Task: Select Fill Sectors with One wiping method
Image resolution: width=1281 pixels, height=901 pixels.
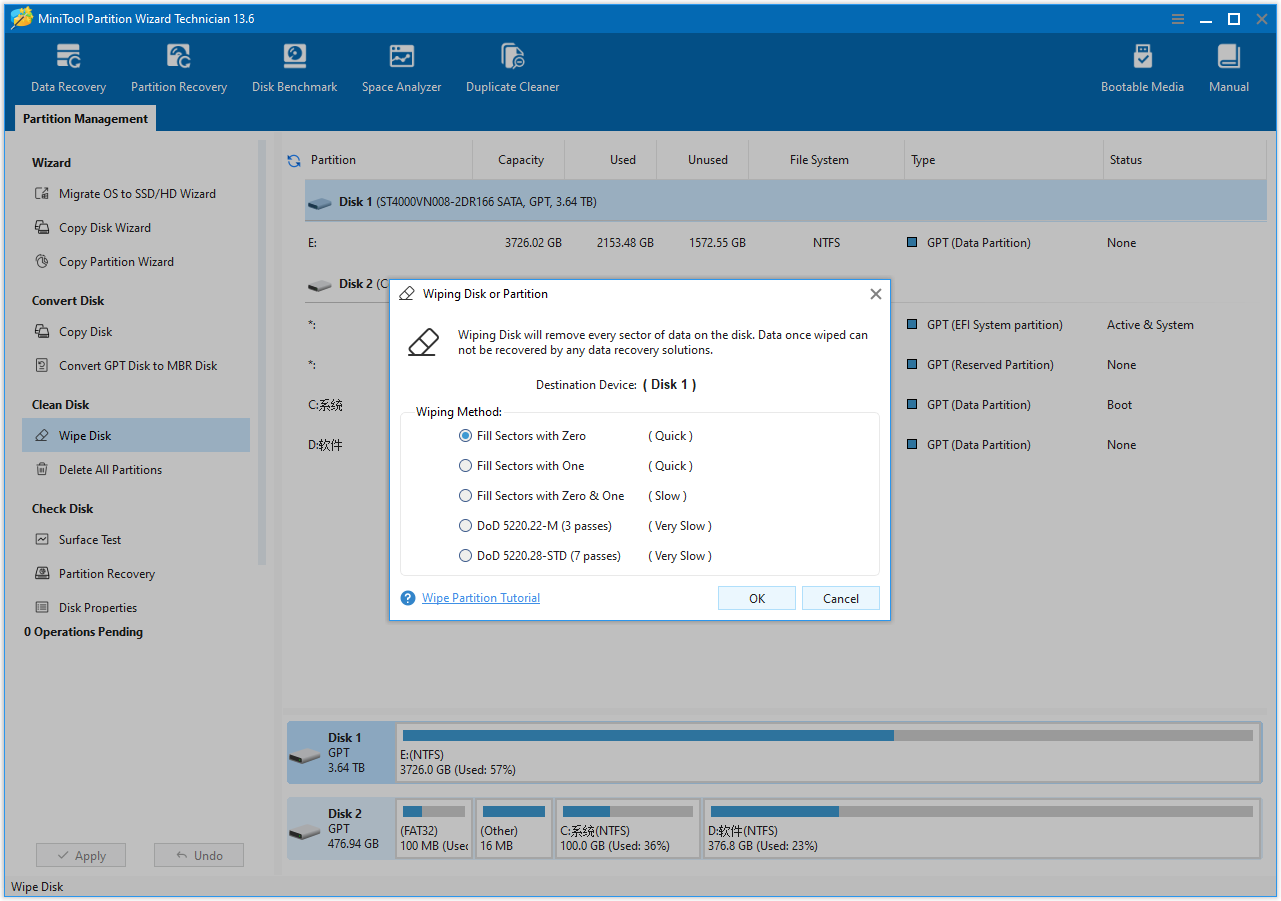Action: (x=465, y=465)
